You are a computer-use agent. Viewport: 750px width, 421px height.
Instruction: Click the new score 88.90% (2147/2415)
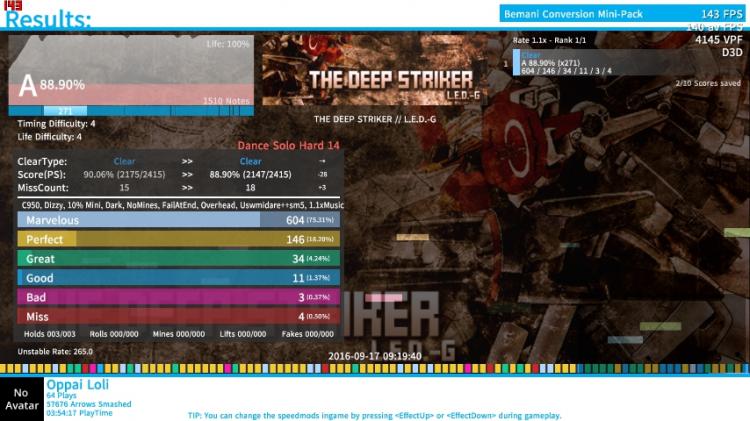click(250, 174)
